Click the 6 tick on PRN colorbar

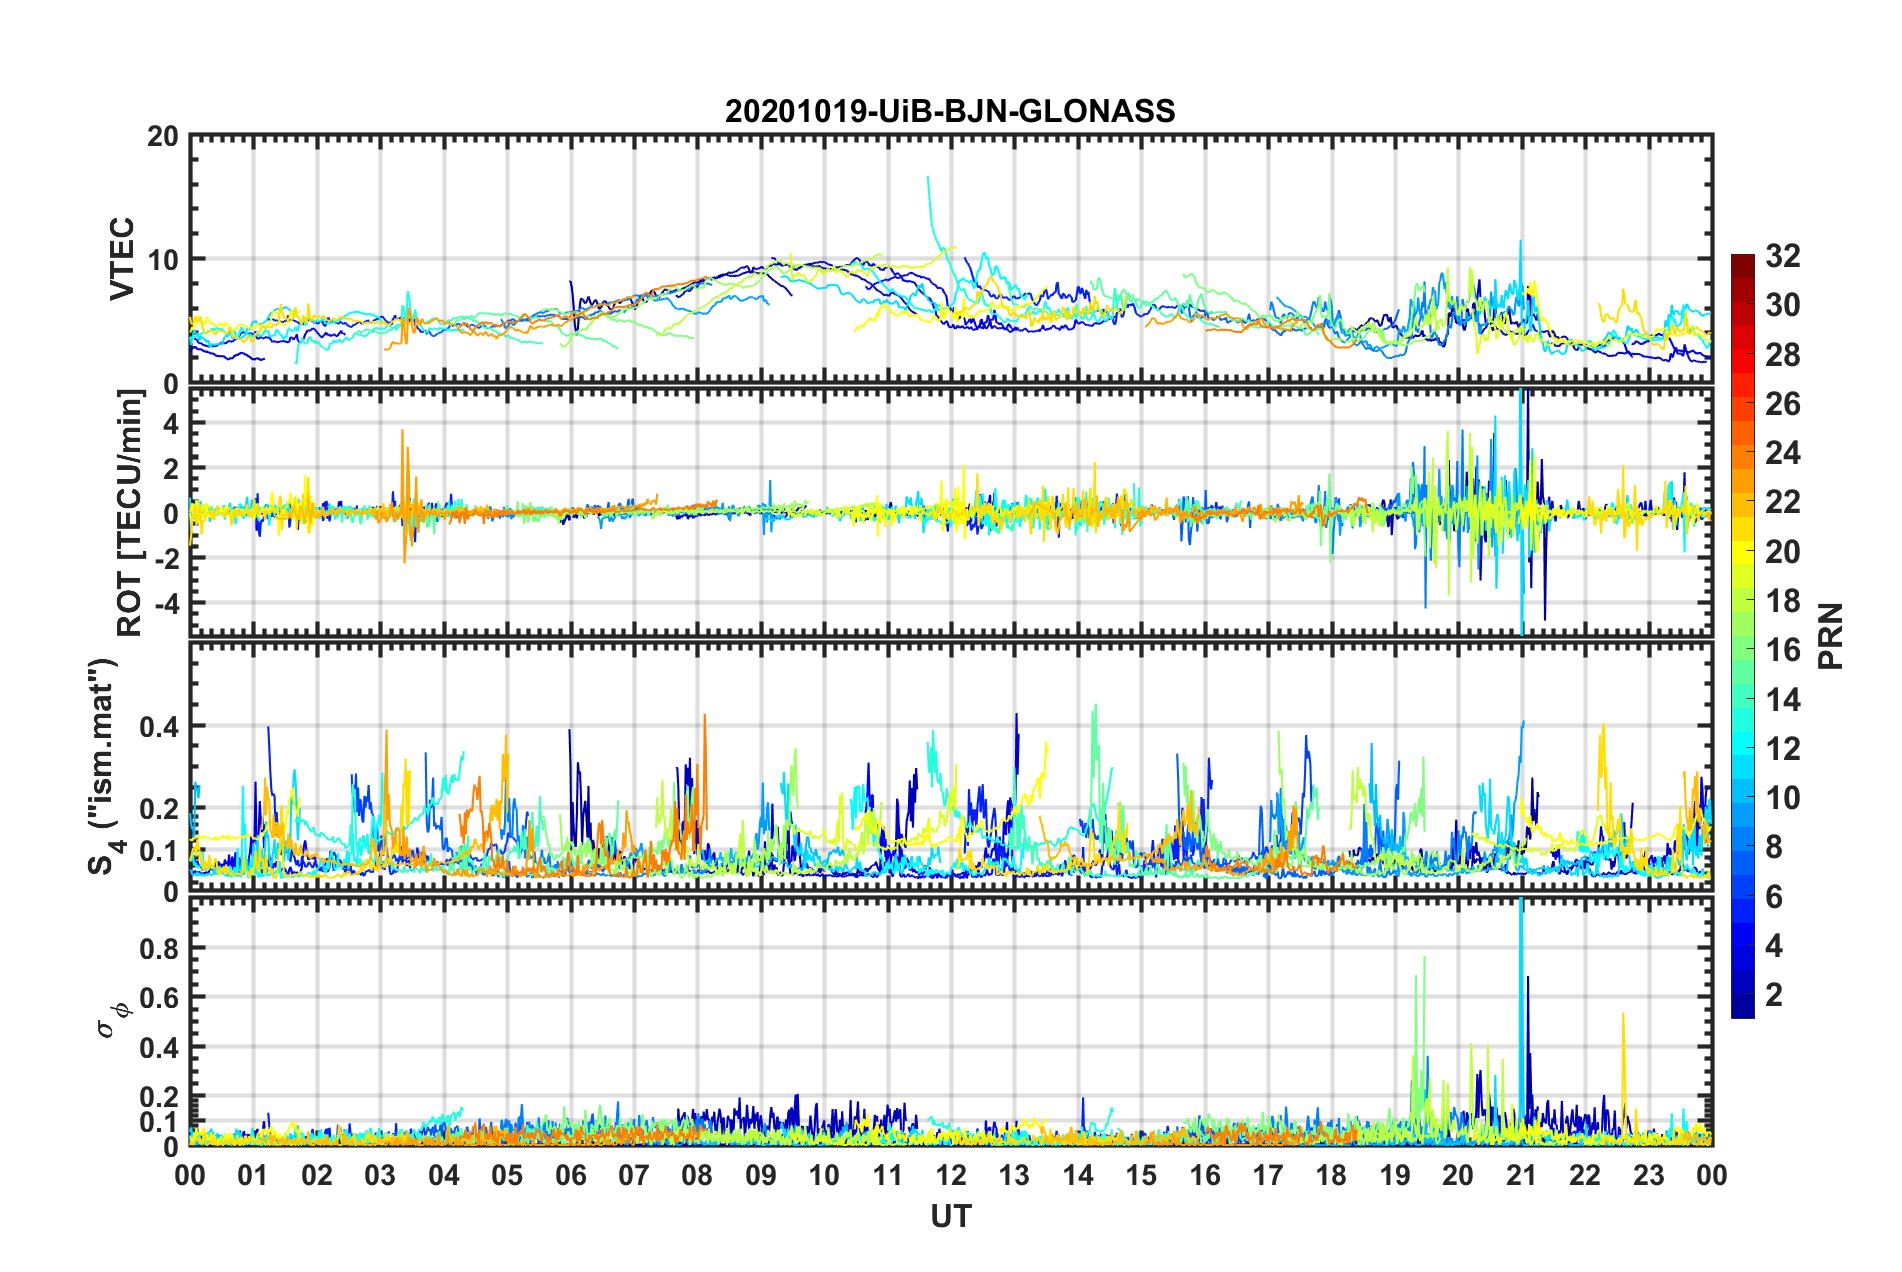pos(1775,897)
